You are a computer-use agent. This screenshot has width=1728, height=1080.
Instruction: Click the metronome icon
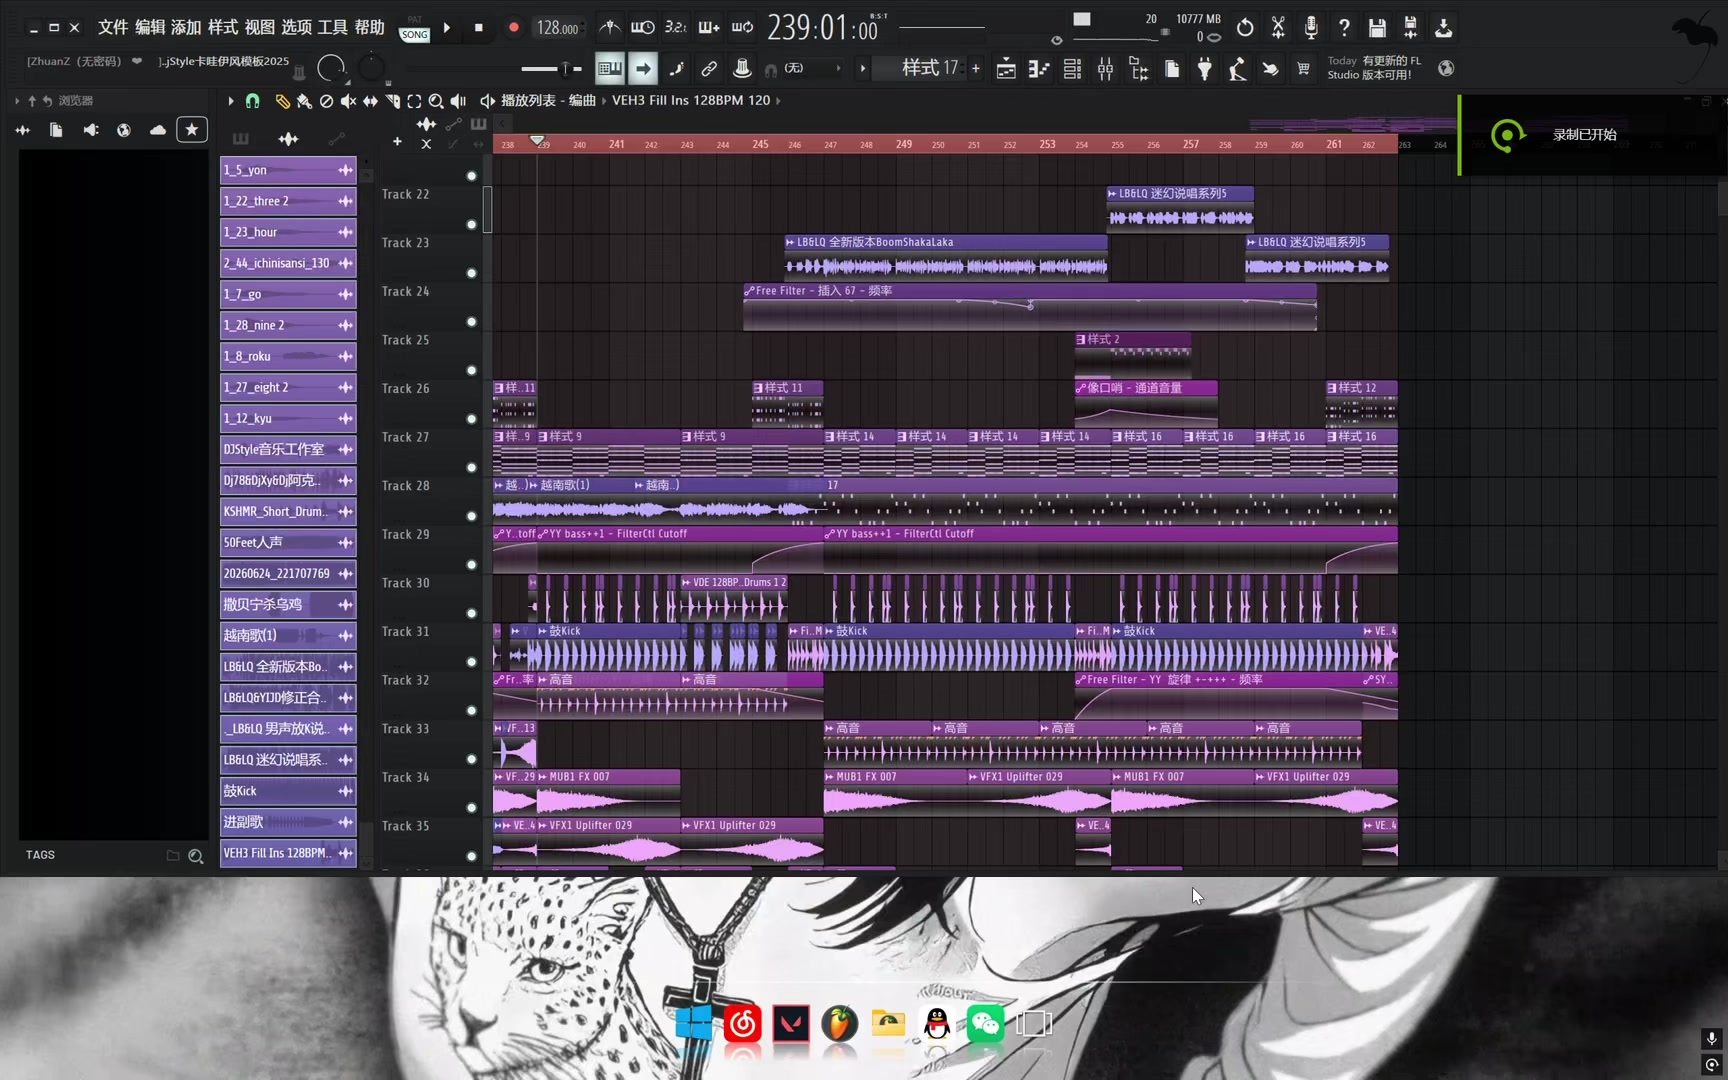pyautogui.click(x=609, y=27)
